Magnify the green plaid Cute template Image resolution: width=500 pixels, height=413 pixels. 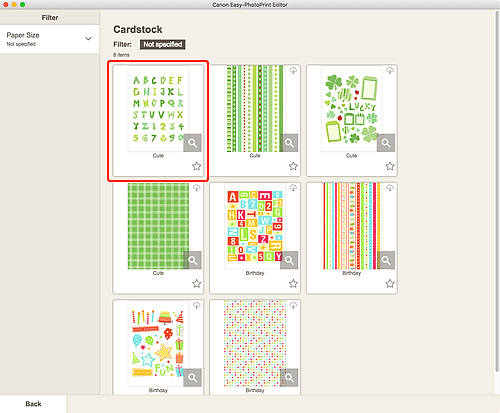coord(192,260)
